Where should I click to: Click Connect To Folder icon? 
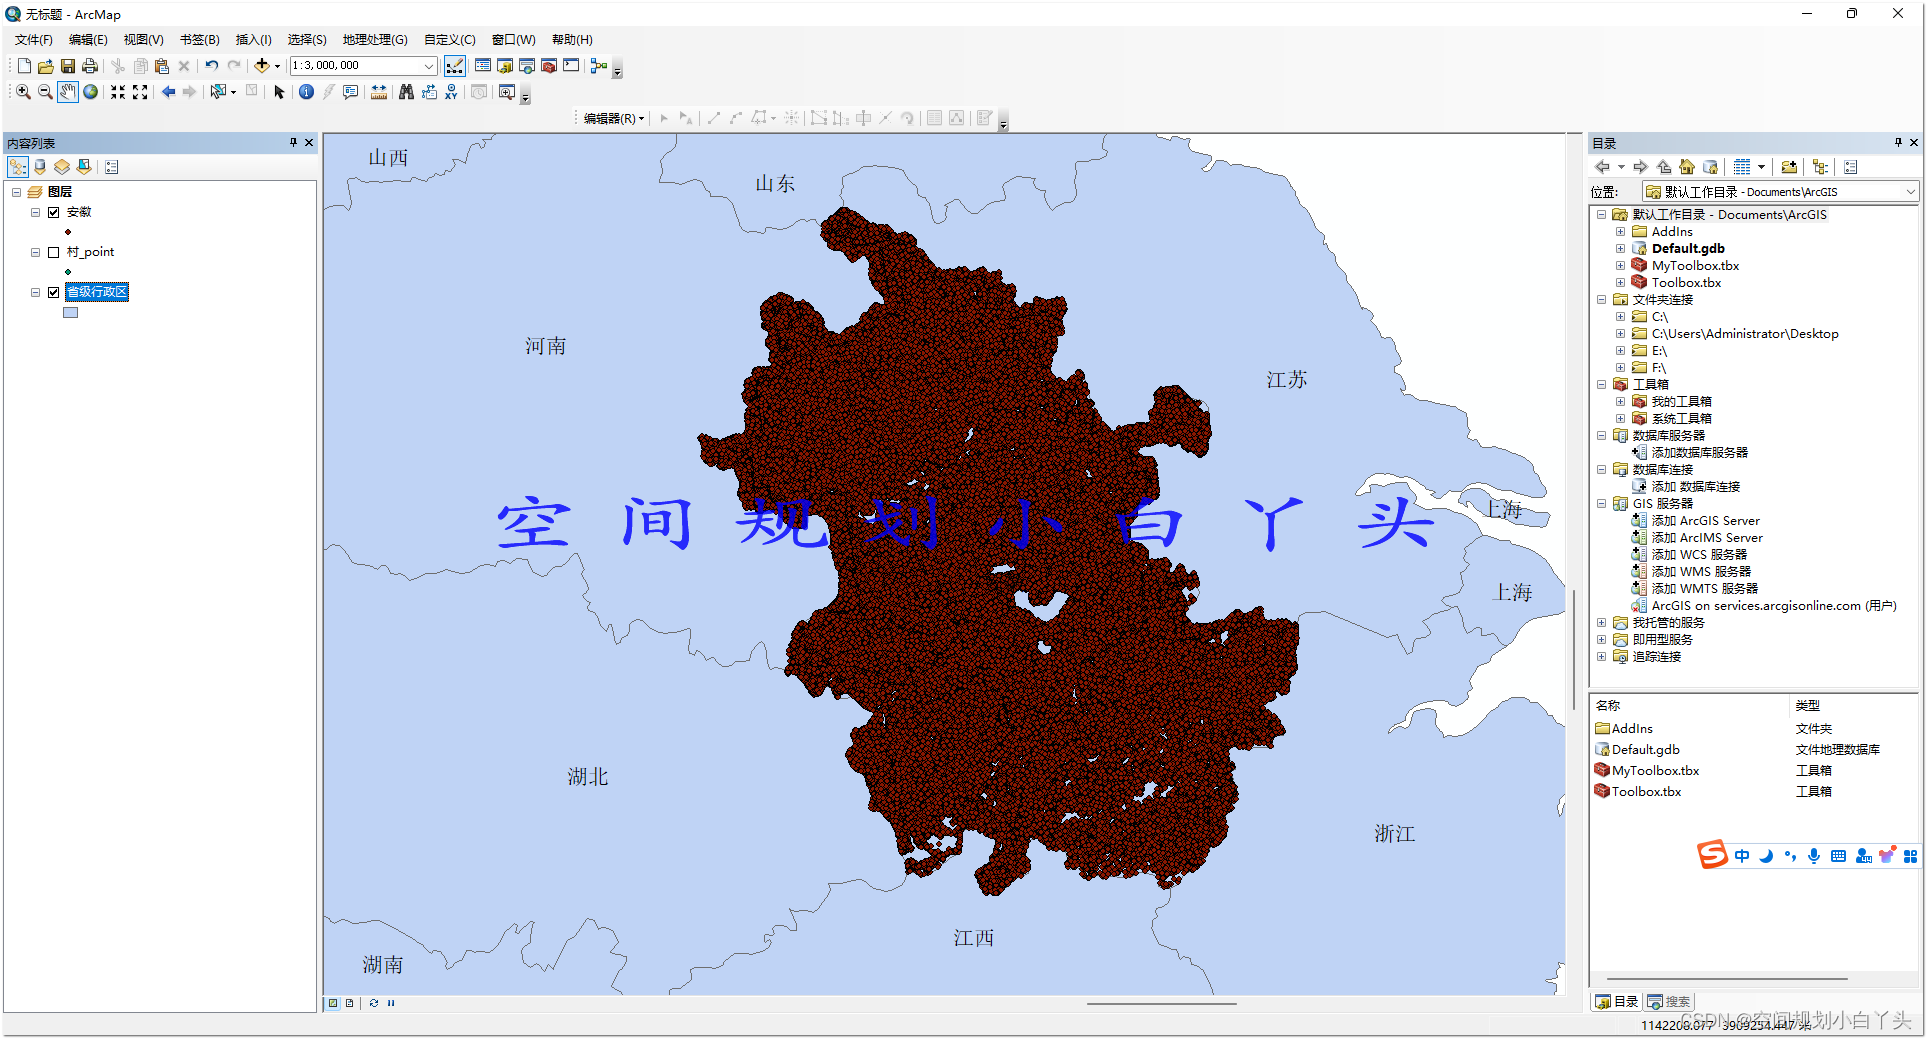pyautogui.click(x=1789, y=167)
